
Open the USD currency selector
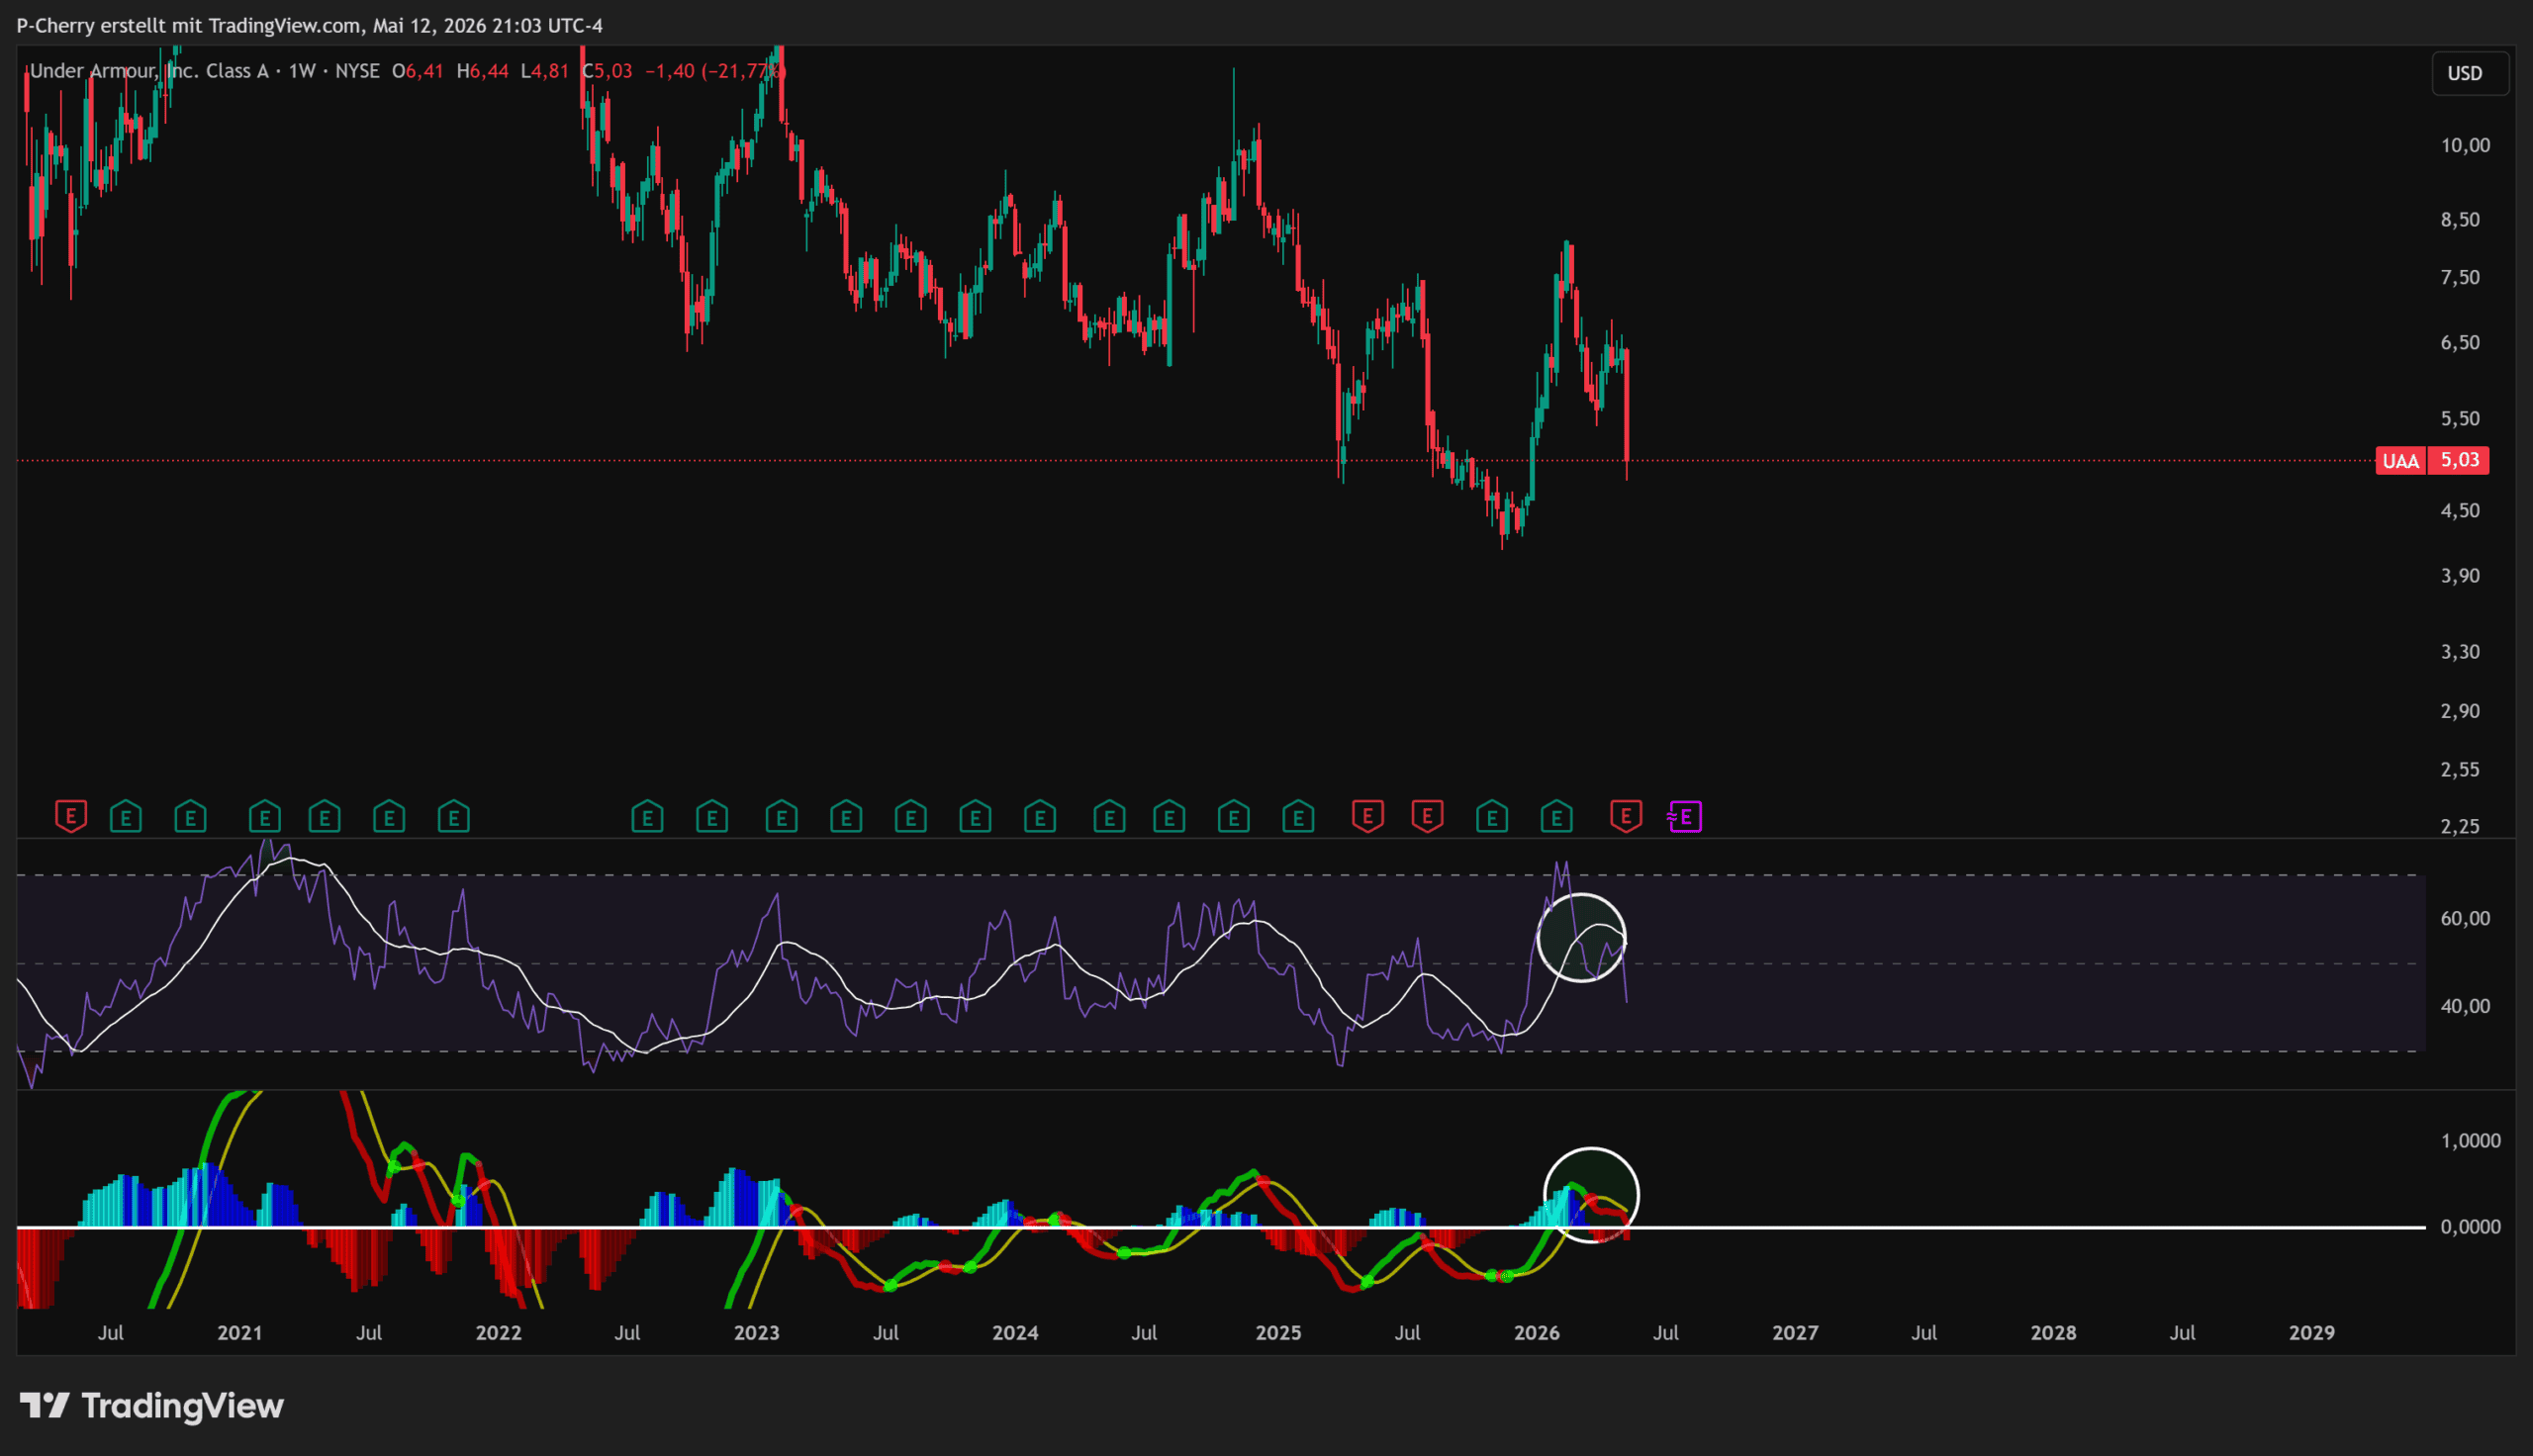point(2464,73)
